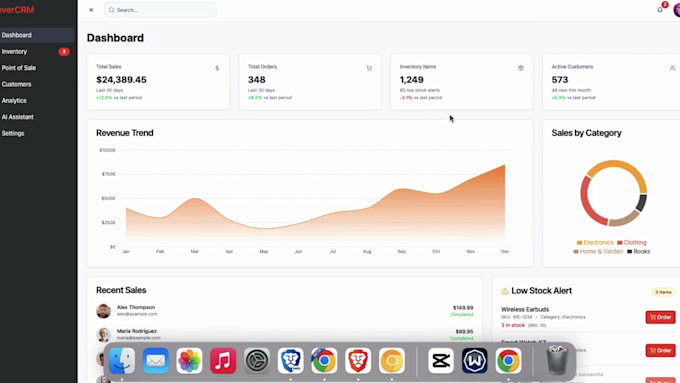Open Chrome Beta in the dock
Screen dimensions: 680x383
pyautogui.click(x=324, y=360)
